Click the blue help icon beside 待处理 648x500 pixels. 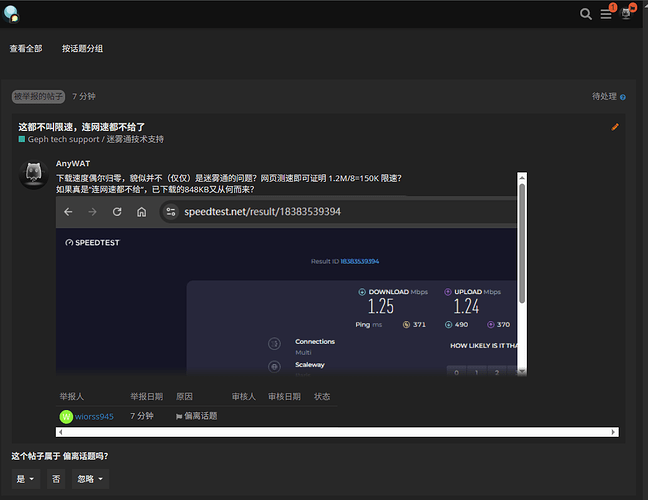click(623, 97)
